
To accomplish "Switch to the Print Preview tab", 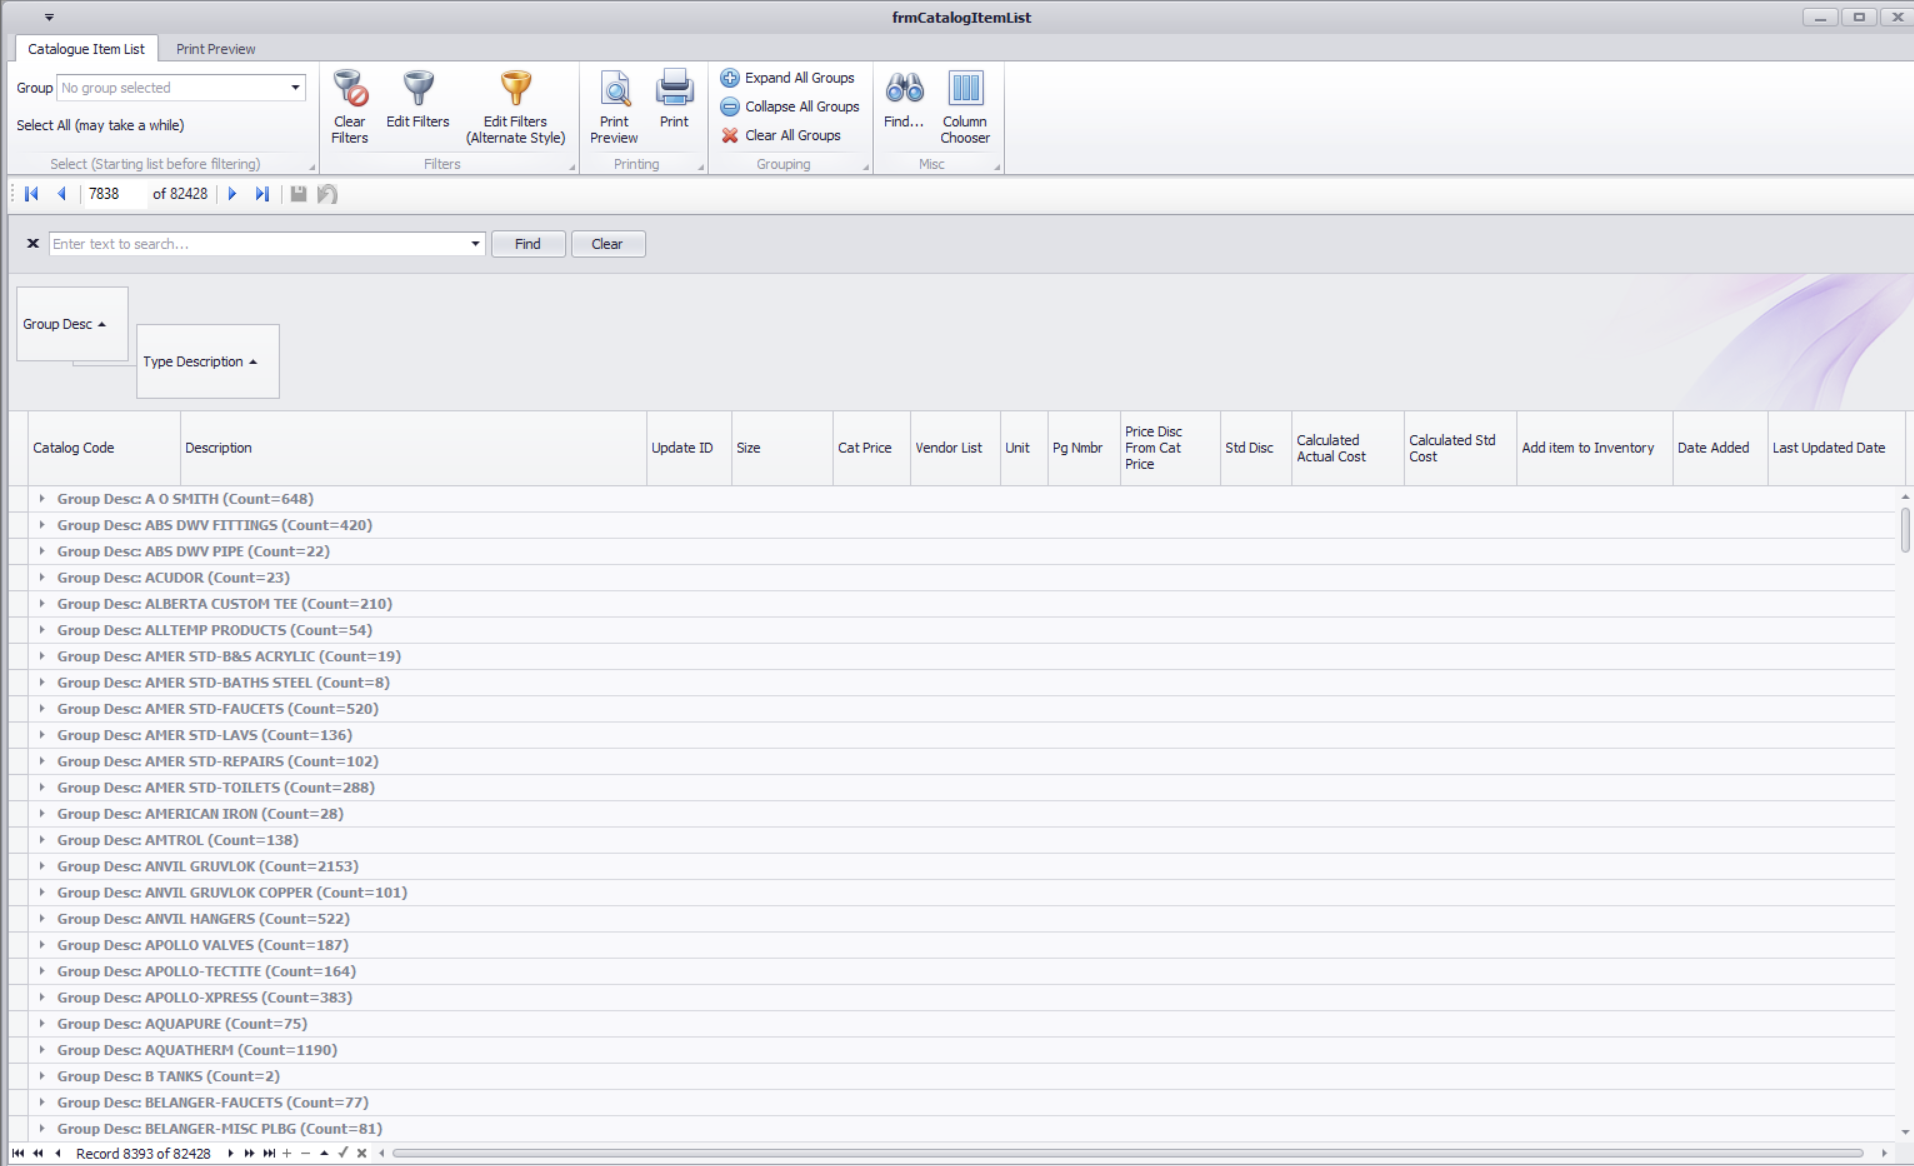I will pos(215,48).
